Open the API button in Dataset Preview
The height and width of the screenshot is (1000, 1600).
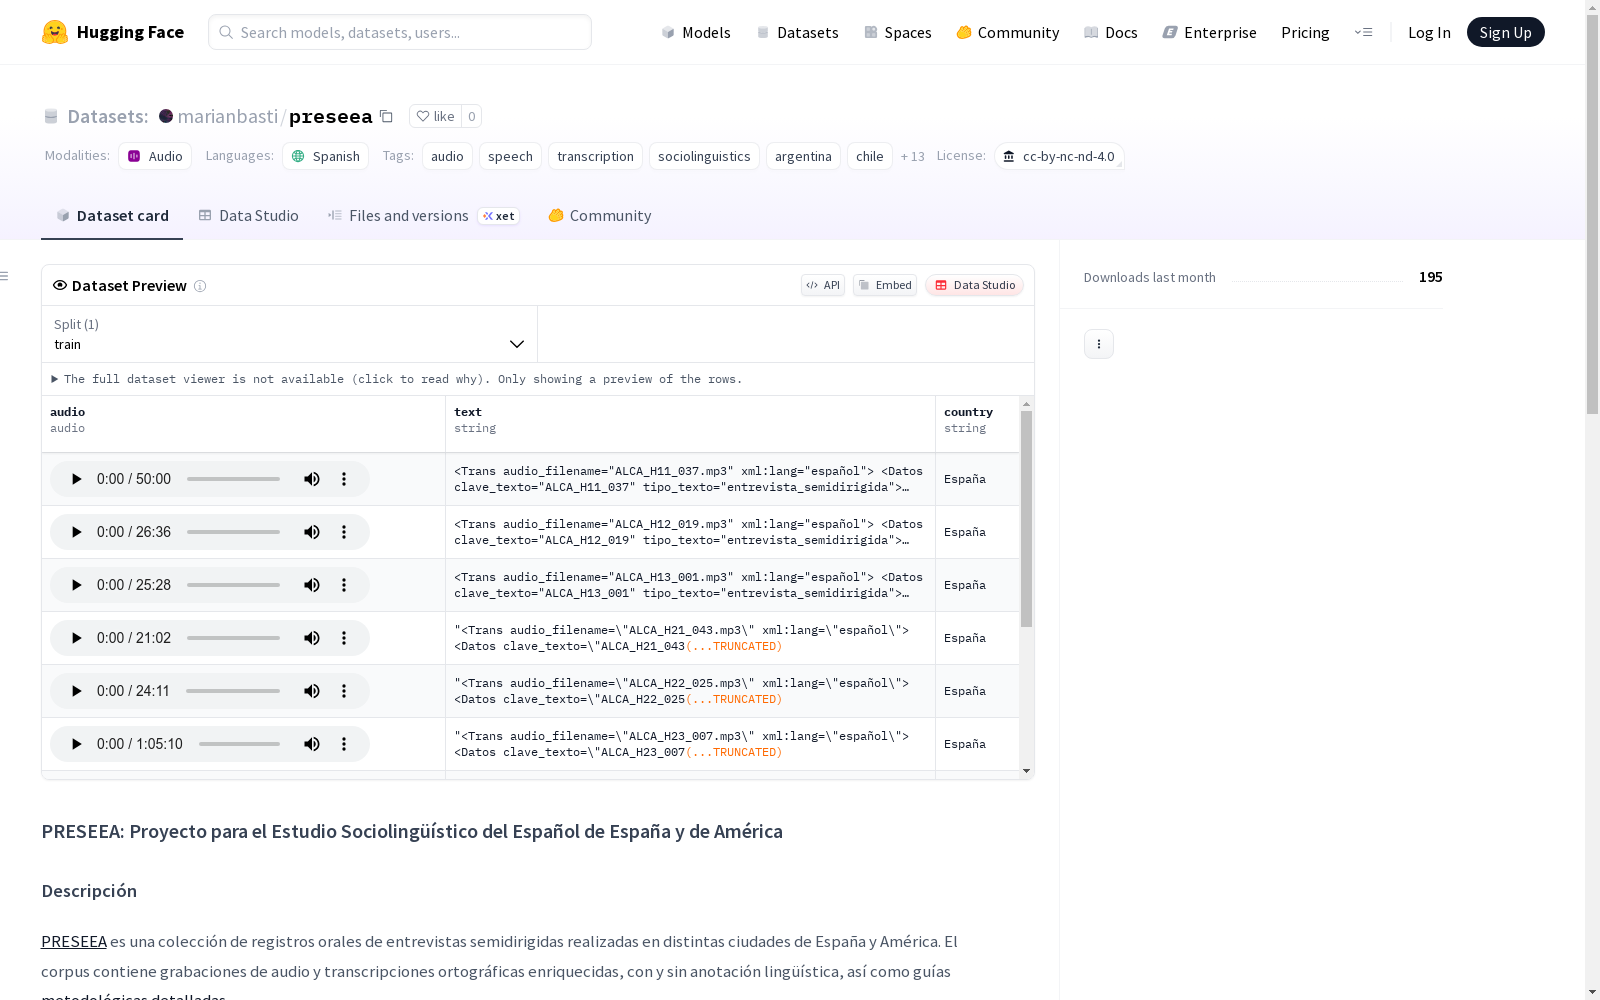pos(823,285)
